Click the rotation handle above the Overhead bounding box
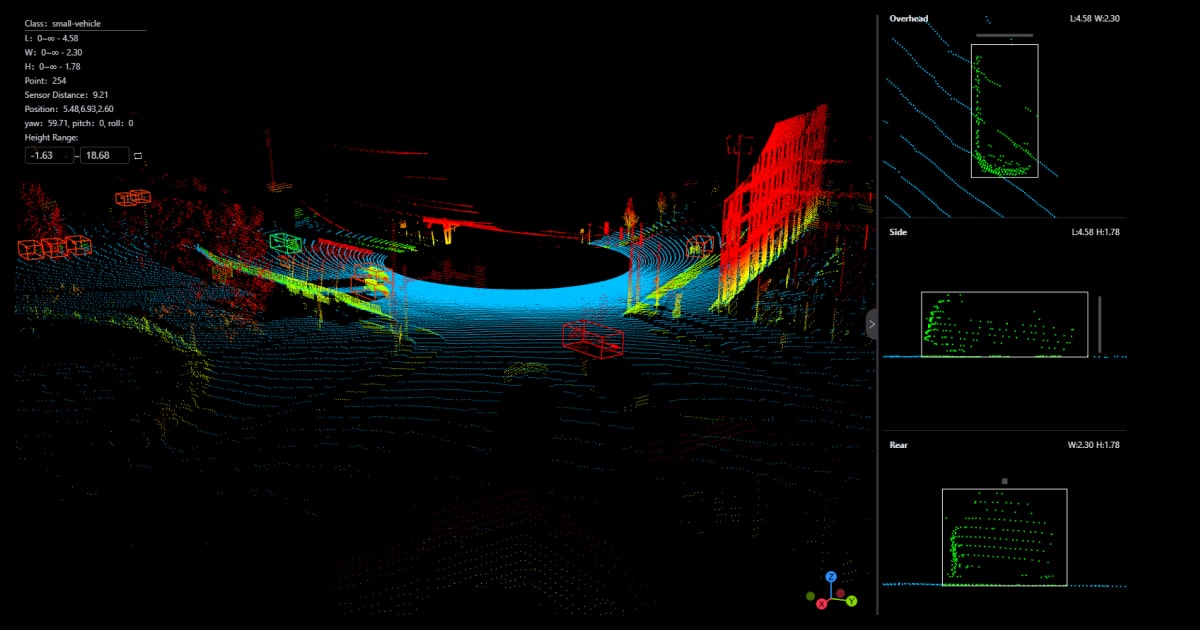The height and width of the screenshot is (630, 1200). pyautogui.click(x=1004, y=33)
